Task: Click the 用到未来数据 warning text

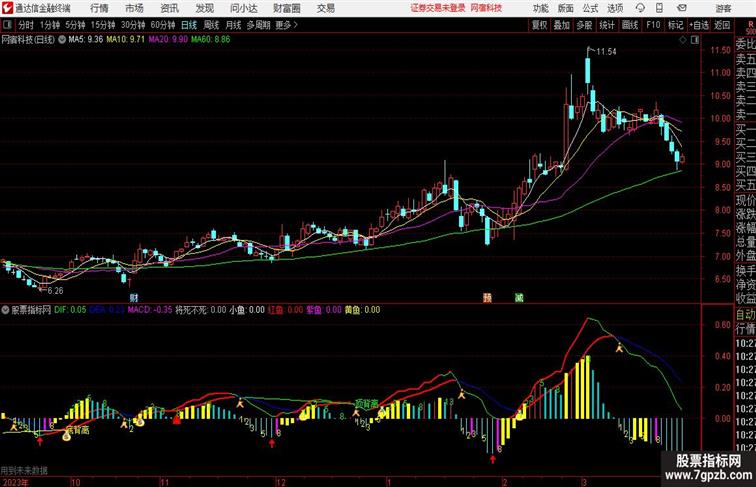Action: [x=24, y=470]
